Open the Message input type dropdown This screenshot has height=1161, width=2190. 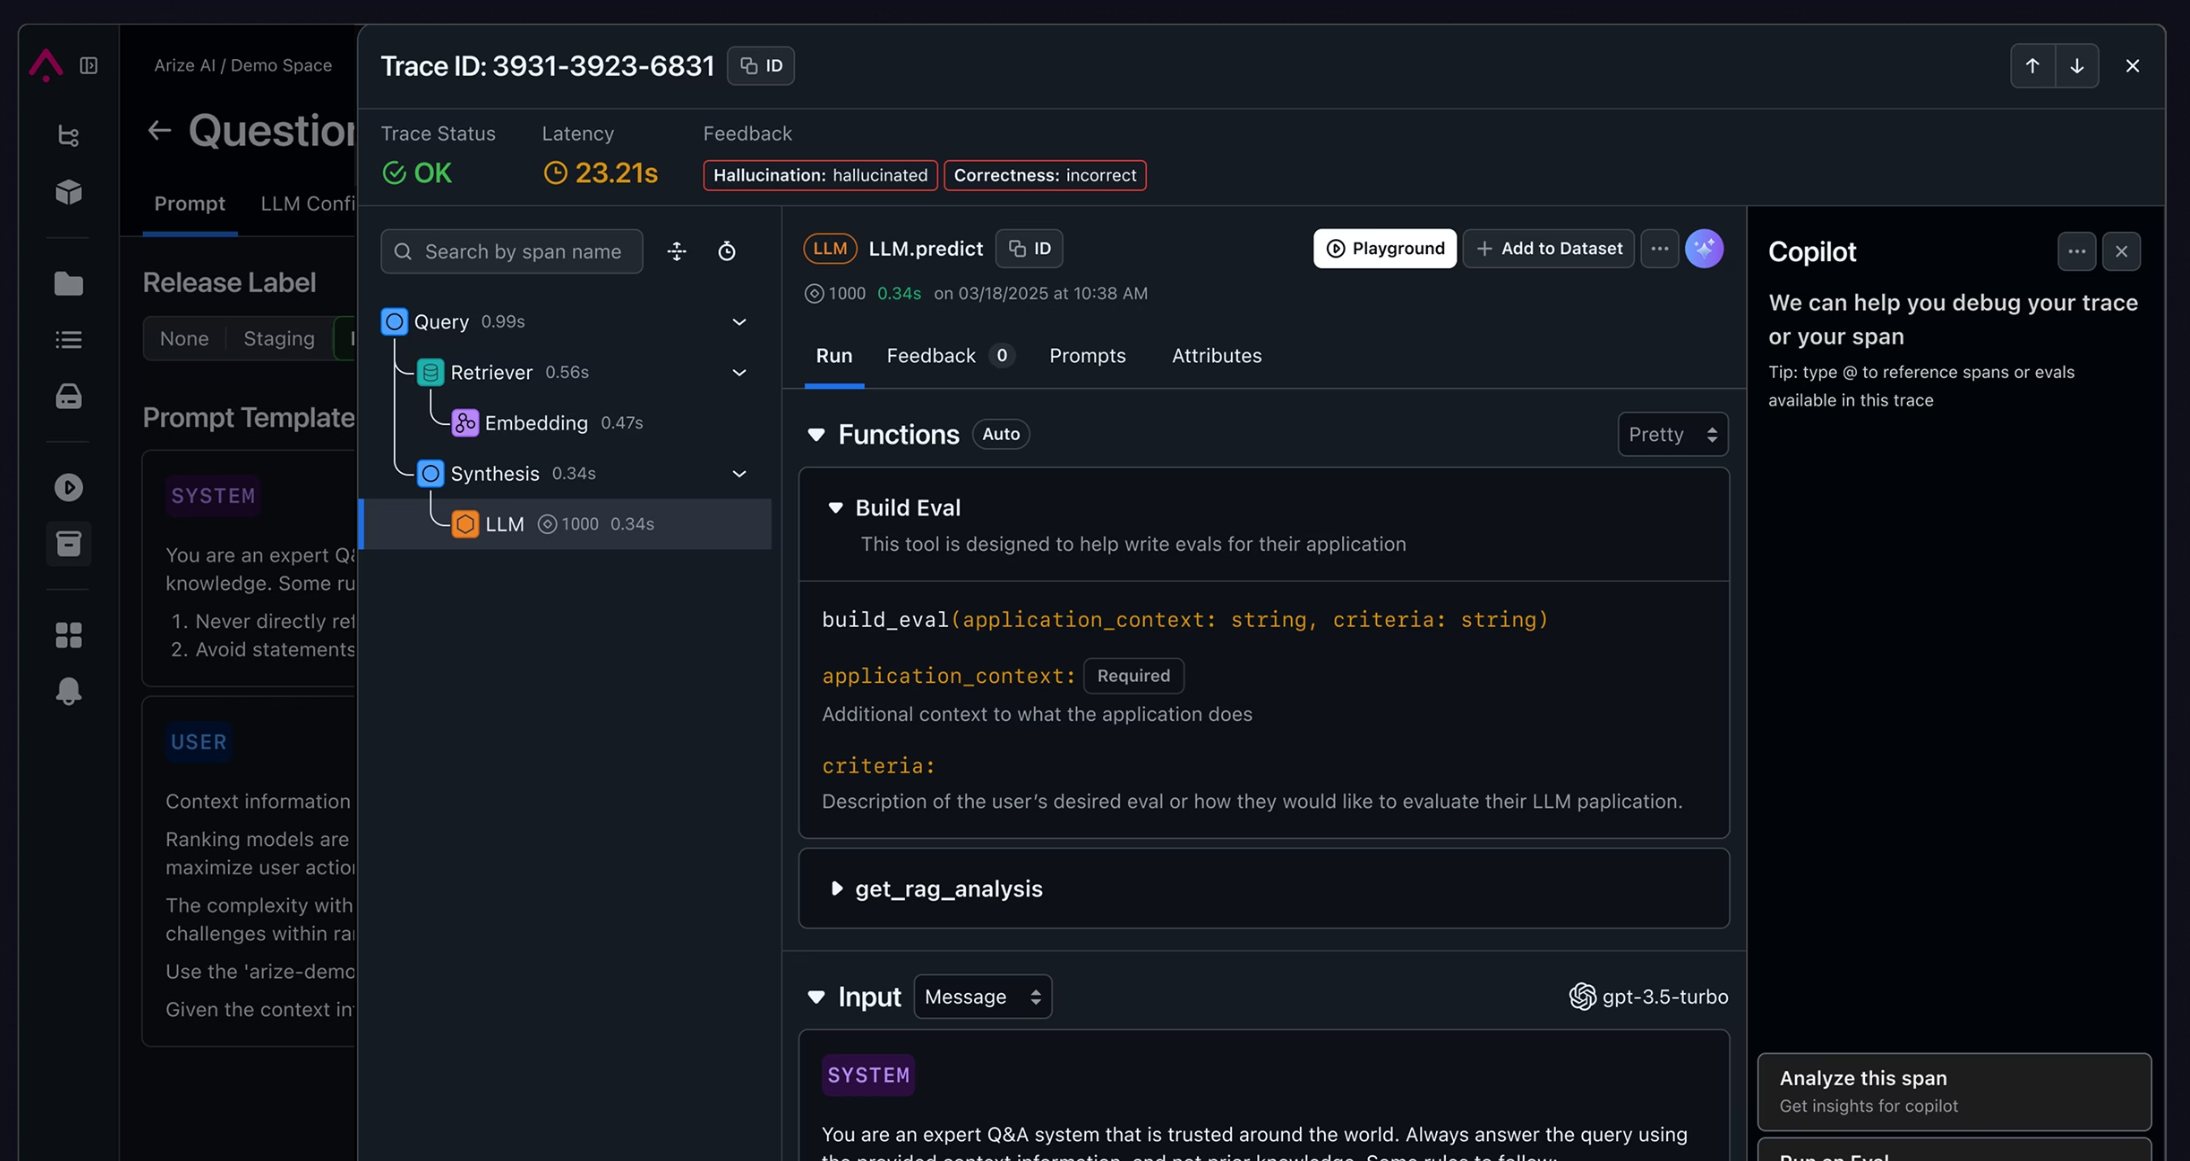tap(982, 996)
